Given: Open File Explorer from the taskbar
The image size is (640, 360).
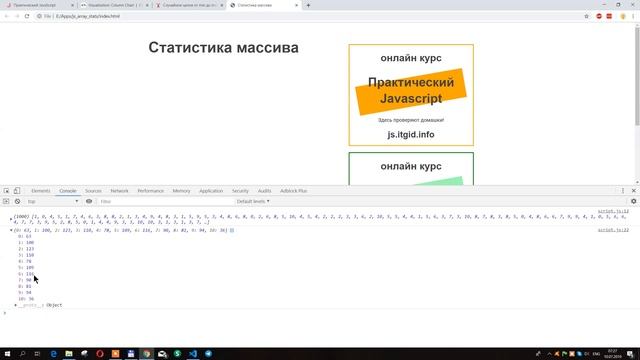Looking at the screenshot, I should [69, 353].
